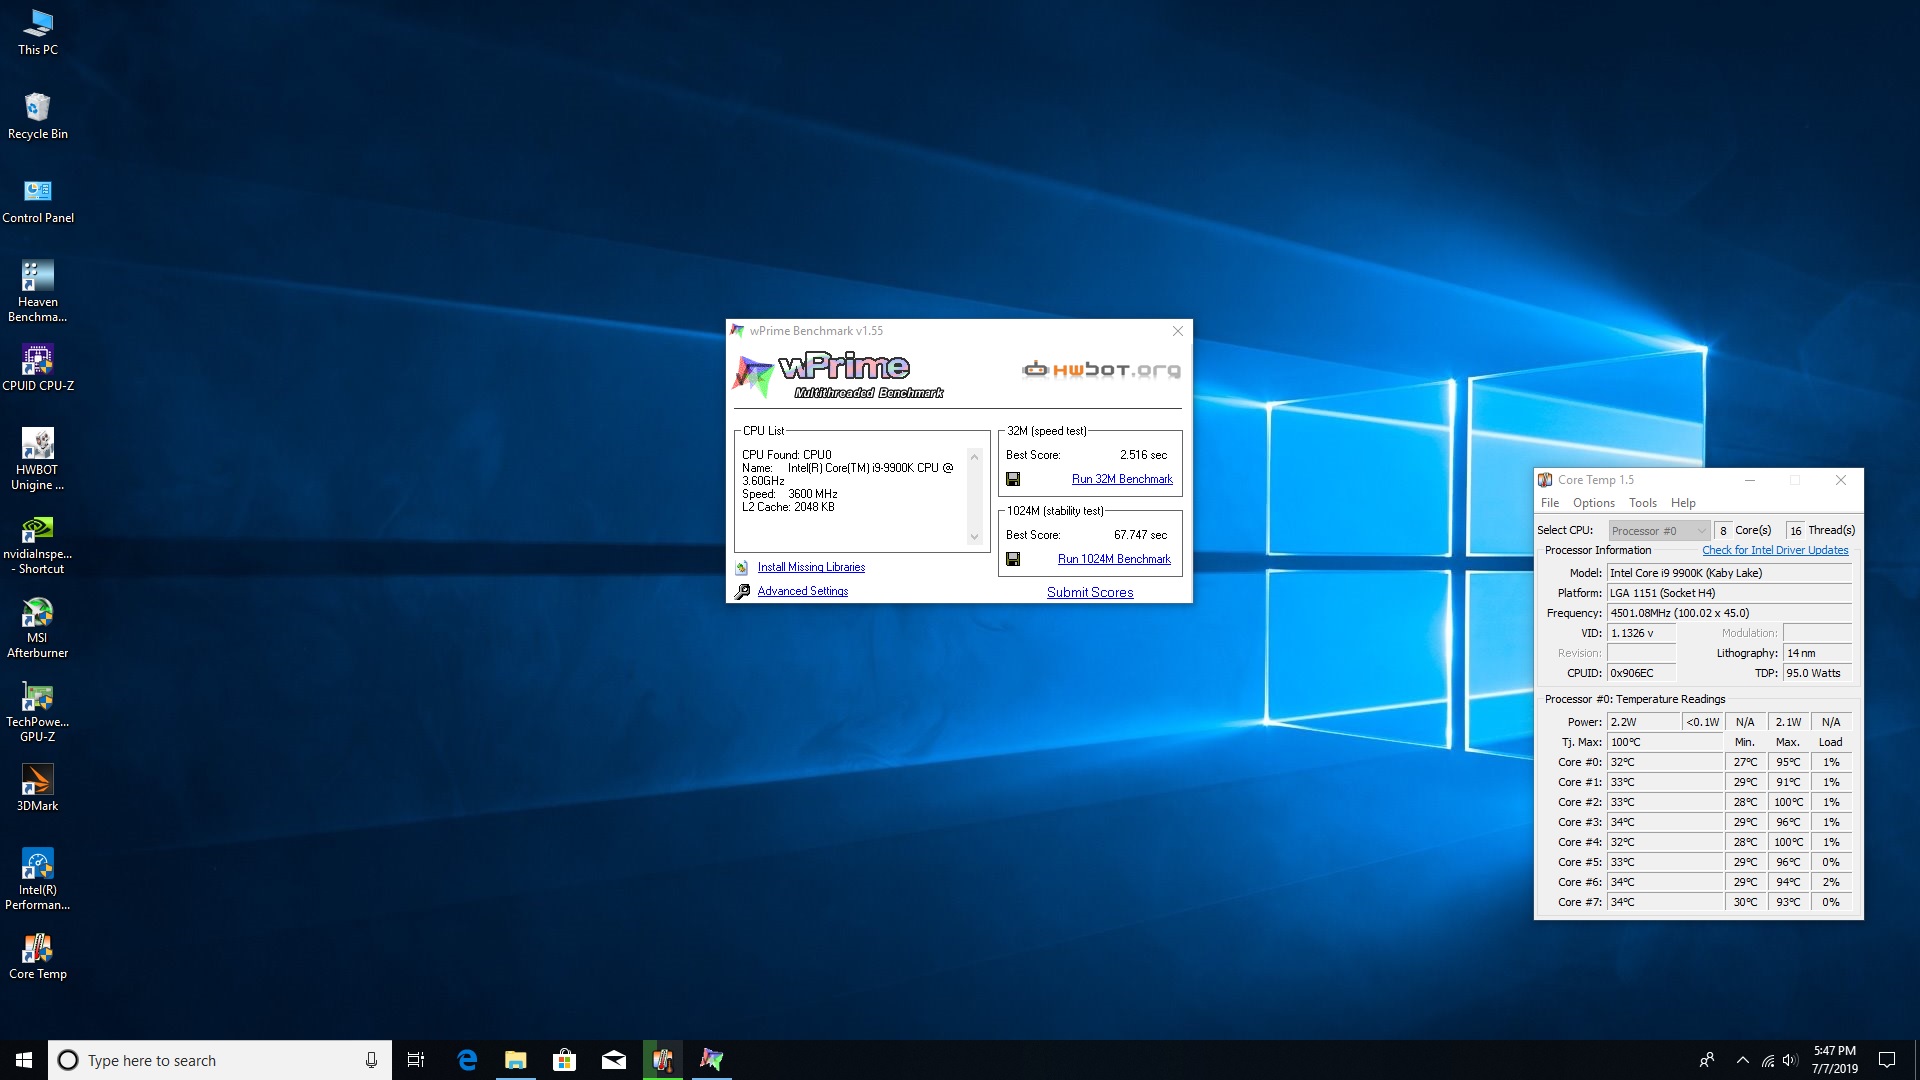1920x1080 pixels.
Task: Click the save icon for 32M score
Action: (1013, 479)
